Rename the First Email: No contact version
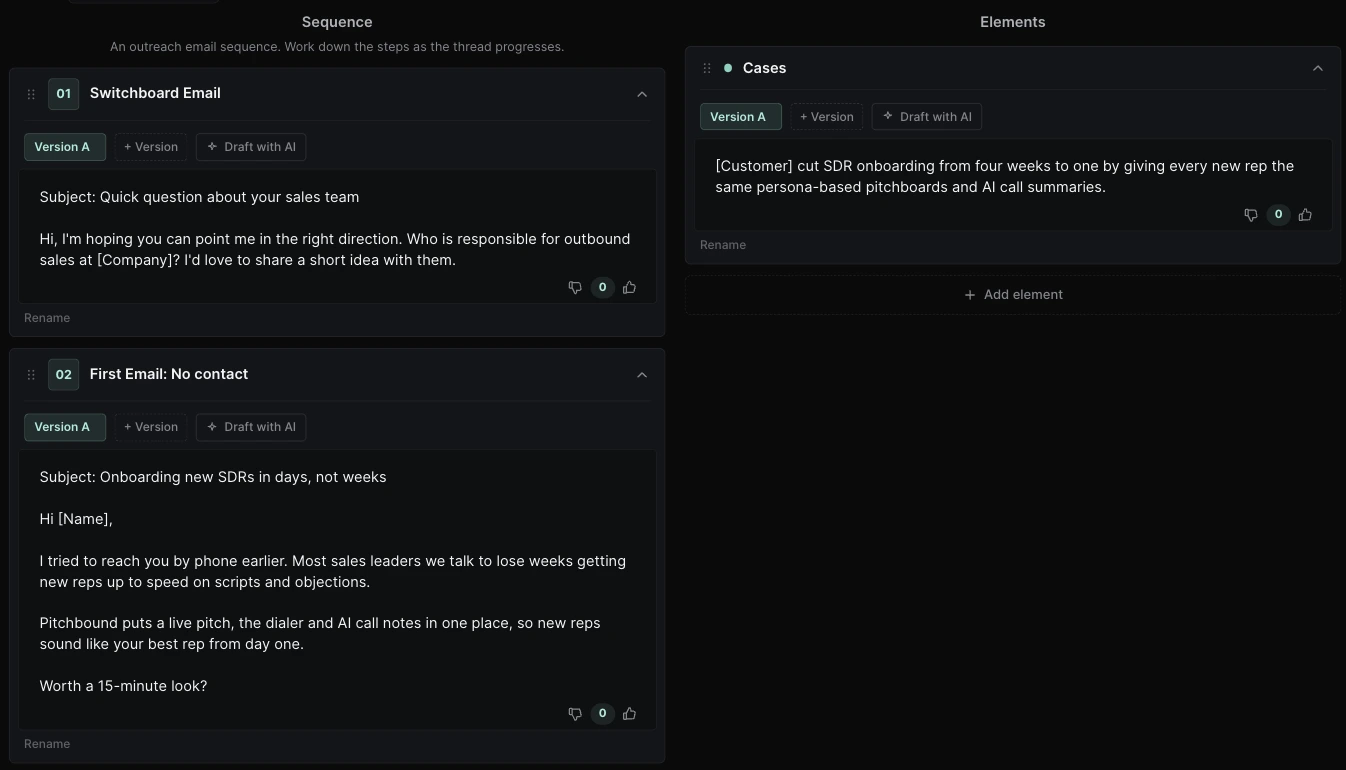This screenshot has width=1346, height=770. (x=47, y=744)
